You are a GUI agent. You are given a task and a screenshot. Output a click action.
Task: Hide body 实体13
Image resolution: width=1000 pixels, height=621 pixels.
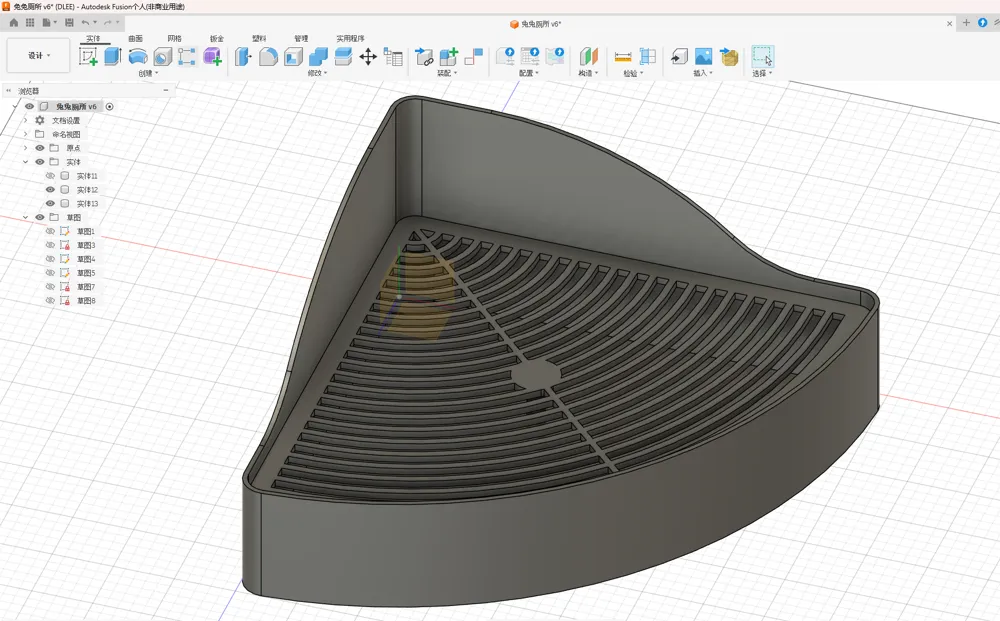click(x=50, y=204)
